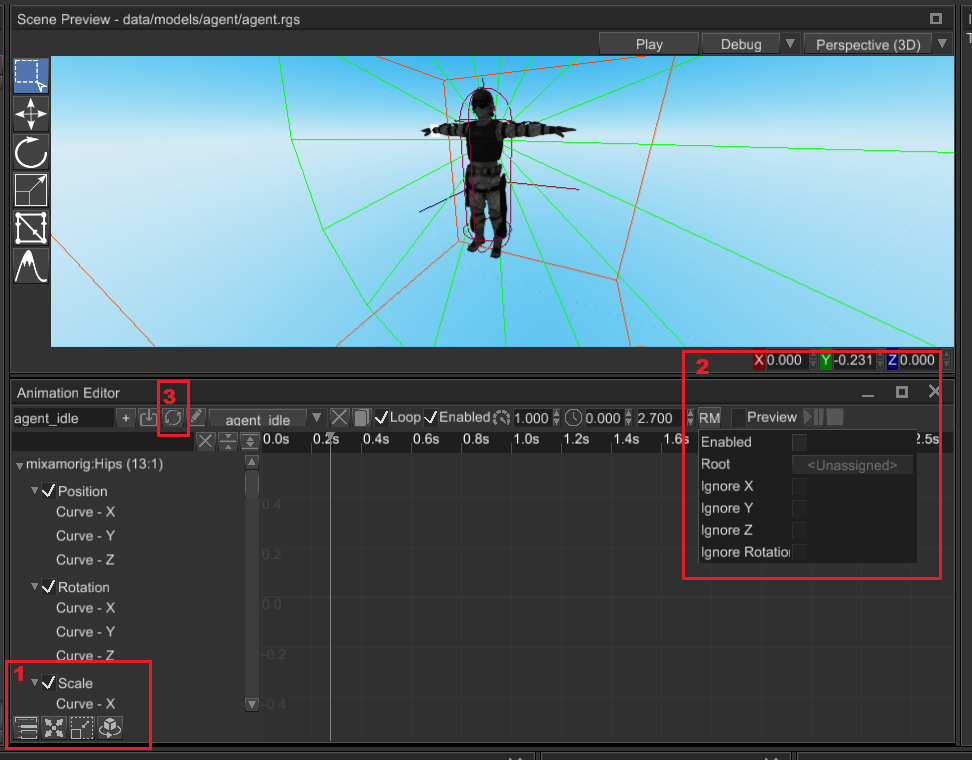Collapse the Rotation track group
The width and height of the screenshot is (972, 760).
point(35,587)
